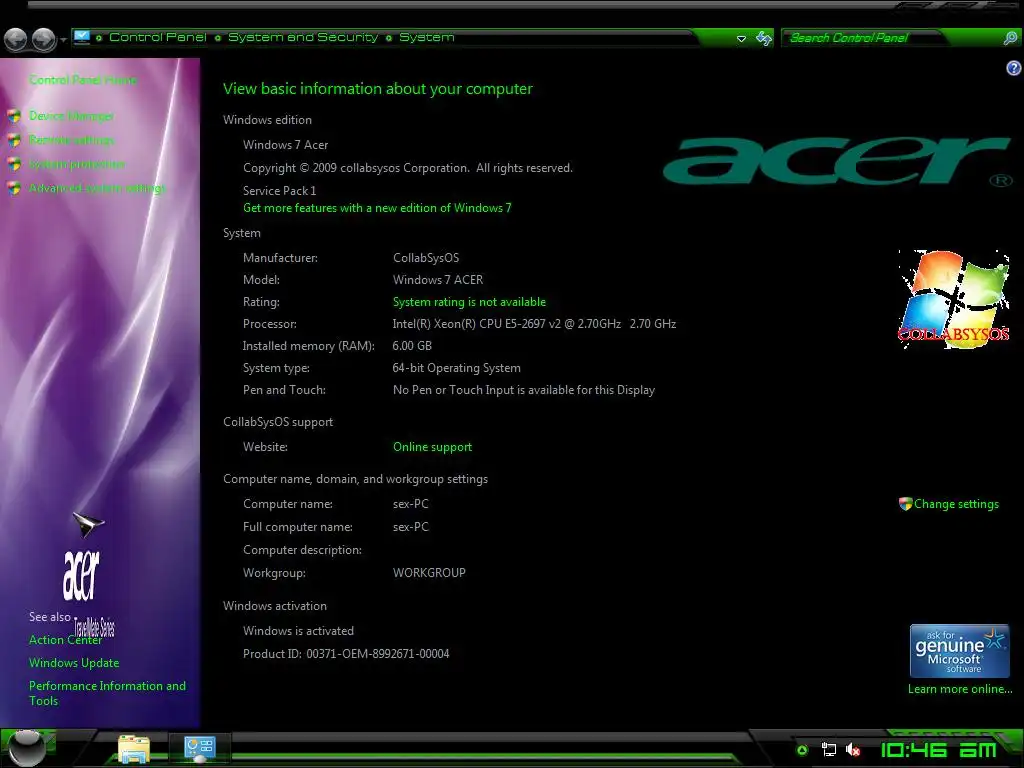
Task: Click the Windows 7 Acer edition text
Action: coord(285,145)
